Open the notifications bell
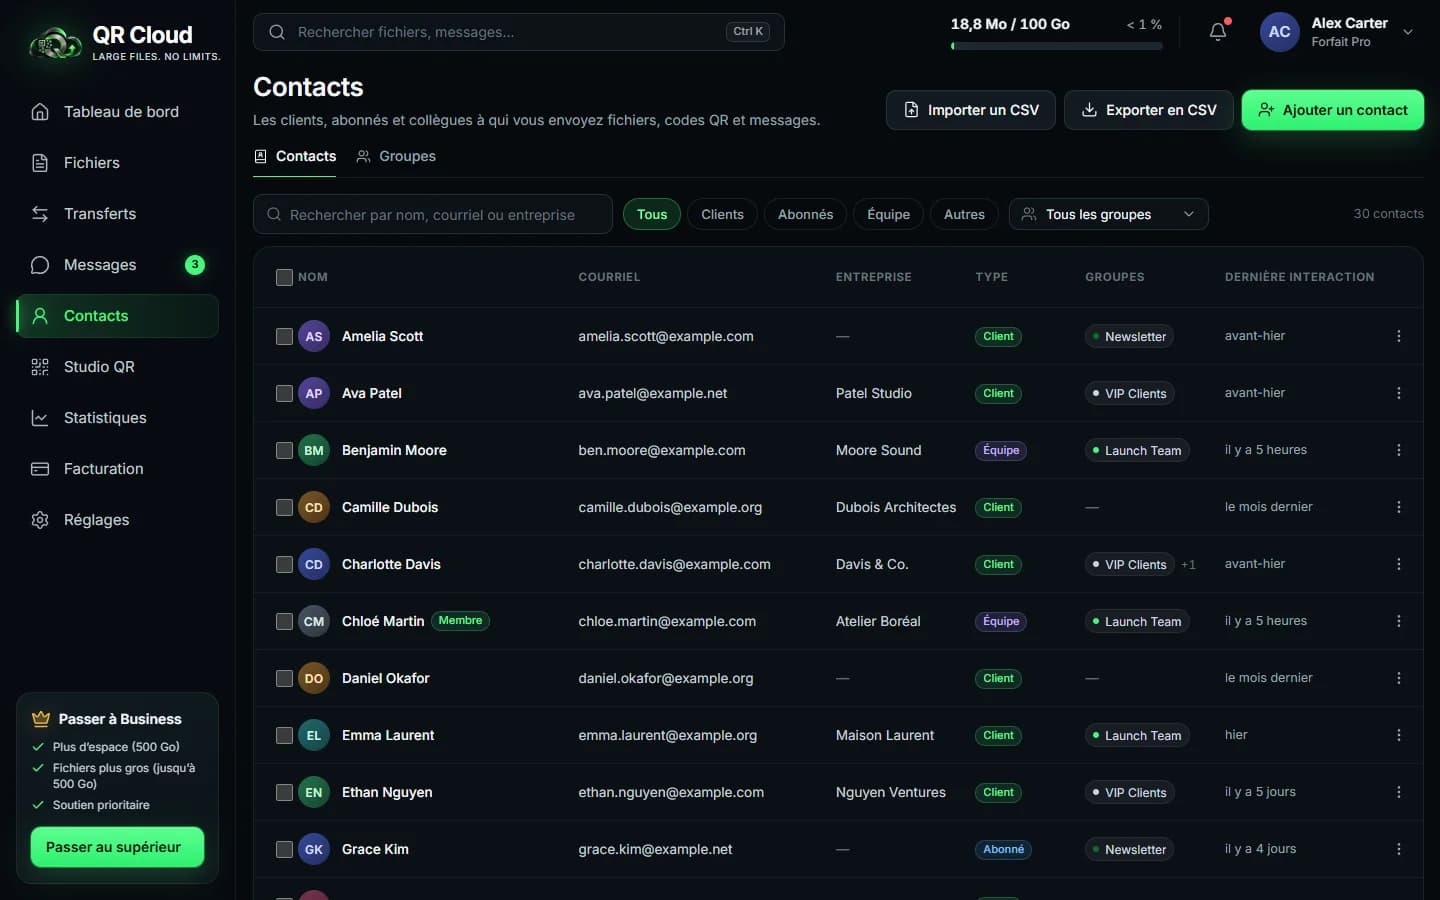 click(x=1218, y=32)
